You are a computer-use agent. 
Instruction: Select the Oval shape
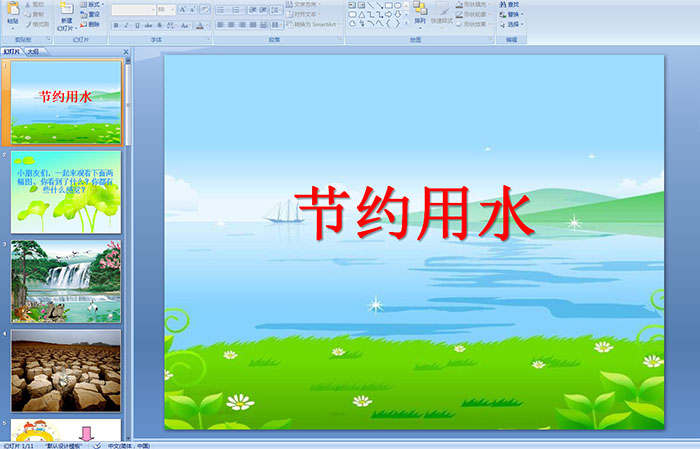click(397, 5)
